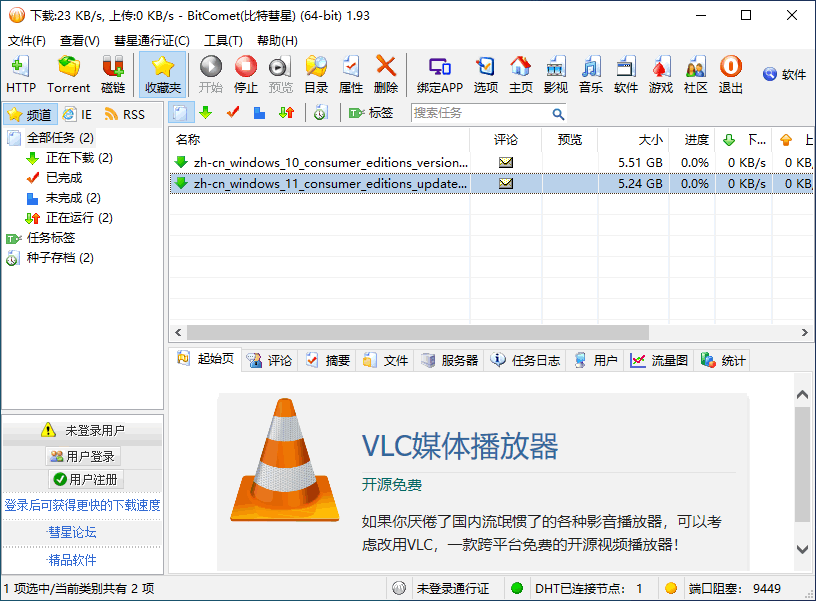Open comments envelope for windows_11 task
This screenshot has height=601, width=816.
(506, 183)
